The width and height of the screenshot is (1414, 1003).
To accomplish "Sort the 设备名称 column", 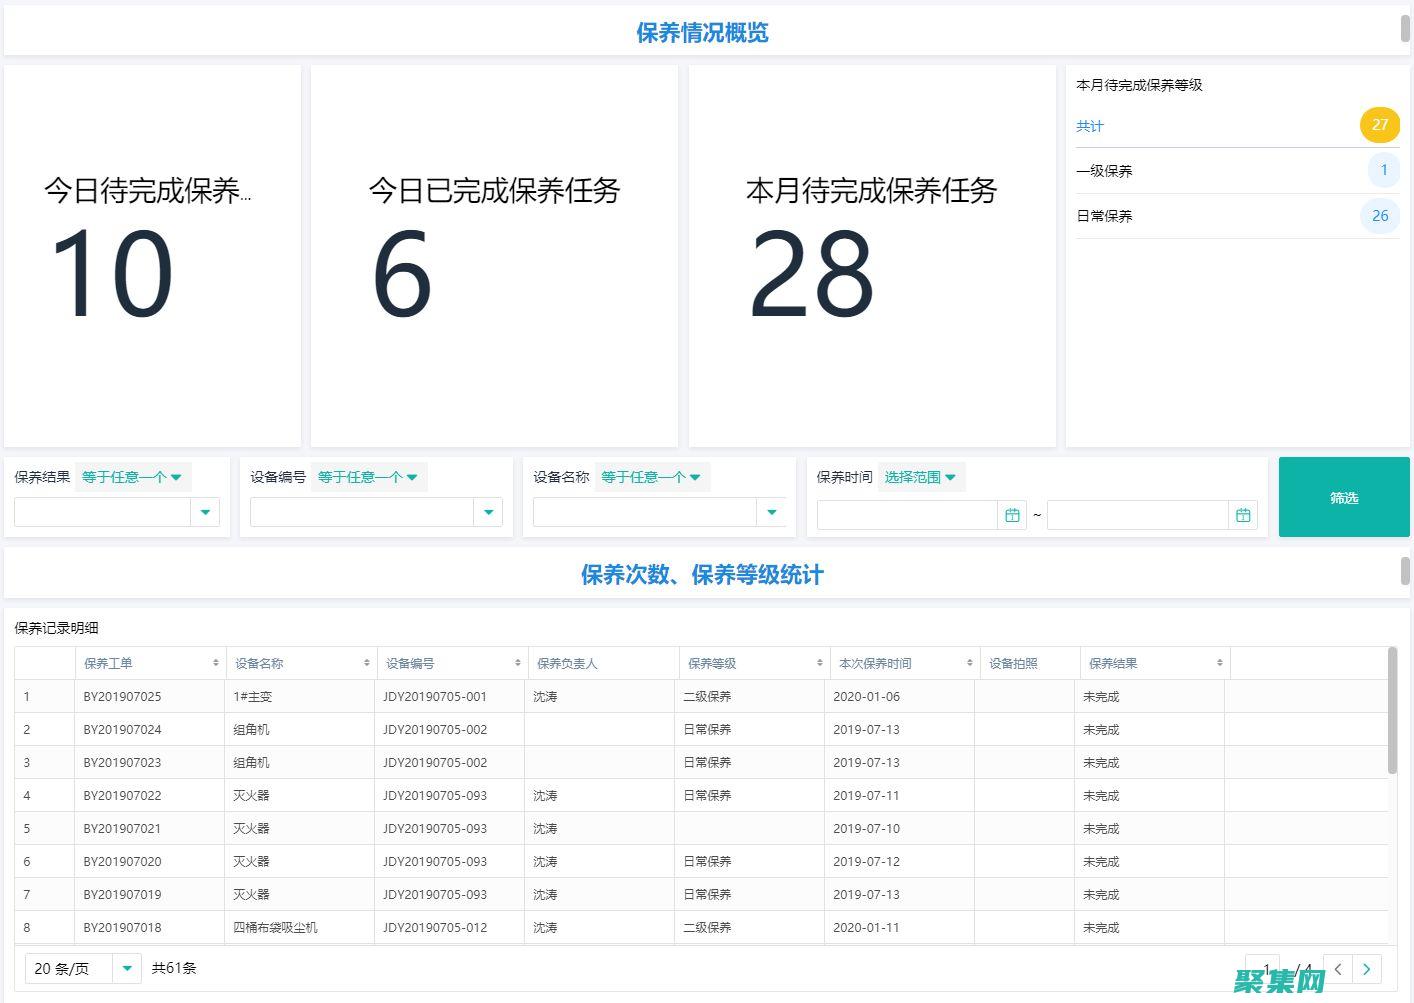I will pos(368,662).
